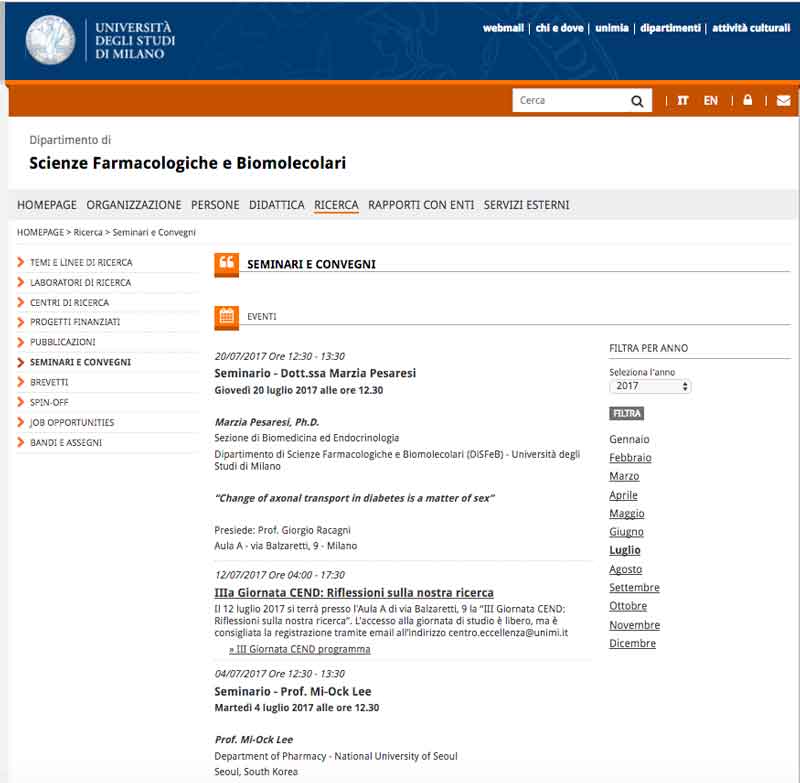The width and height of the screenshot is (800, 783).
Task: Filter events by Settembre
Action: 634,587
